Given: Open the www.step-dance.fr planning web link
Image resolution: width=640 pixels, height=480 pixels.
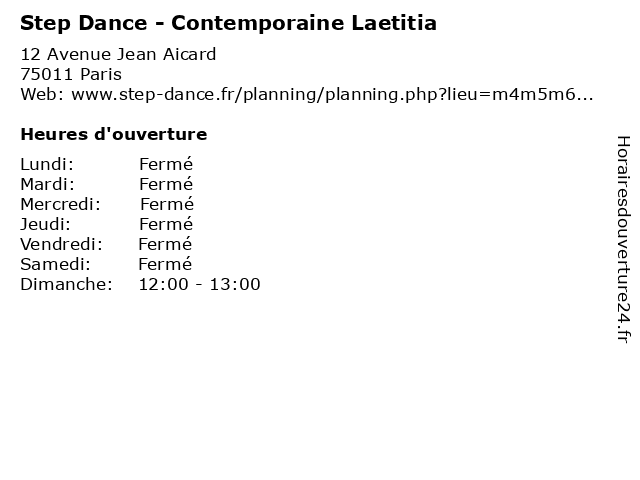Looking at the screenshot, I should click(x=332, y=95).
